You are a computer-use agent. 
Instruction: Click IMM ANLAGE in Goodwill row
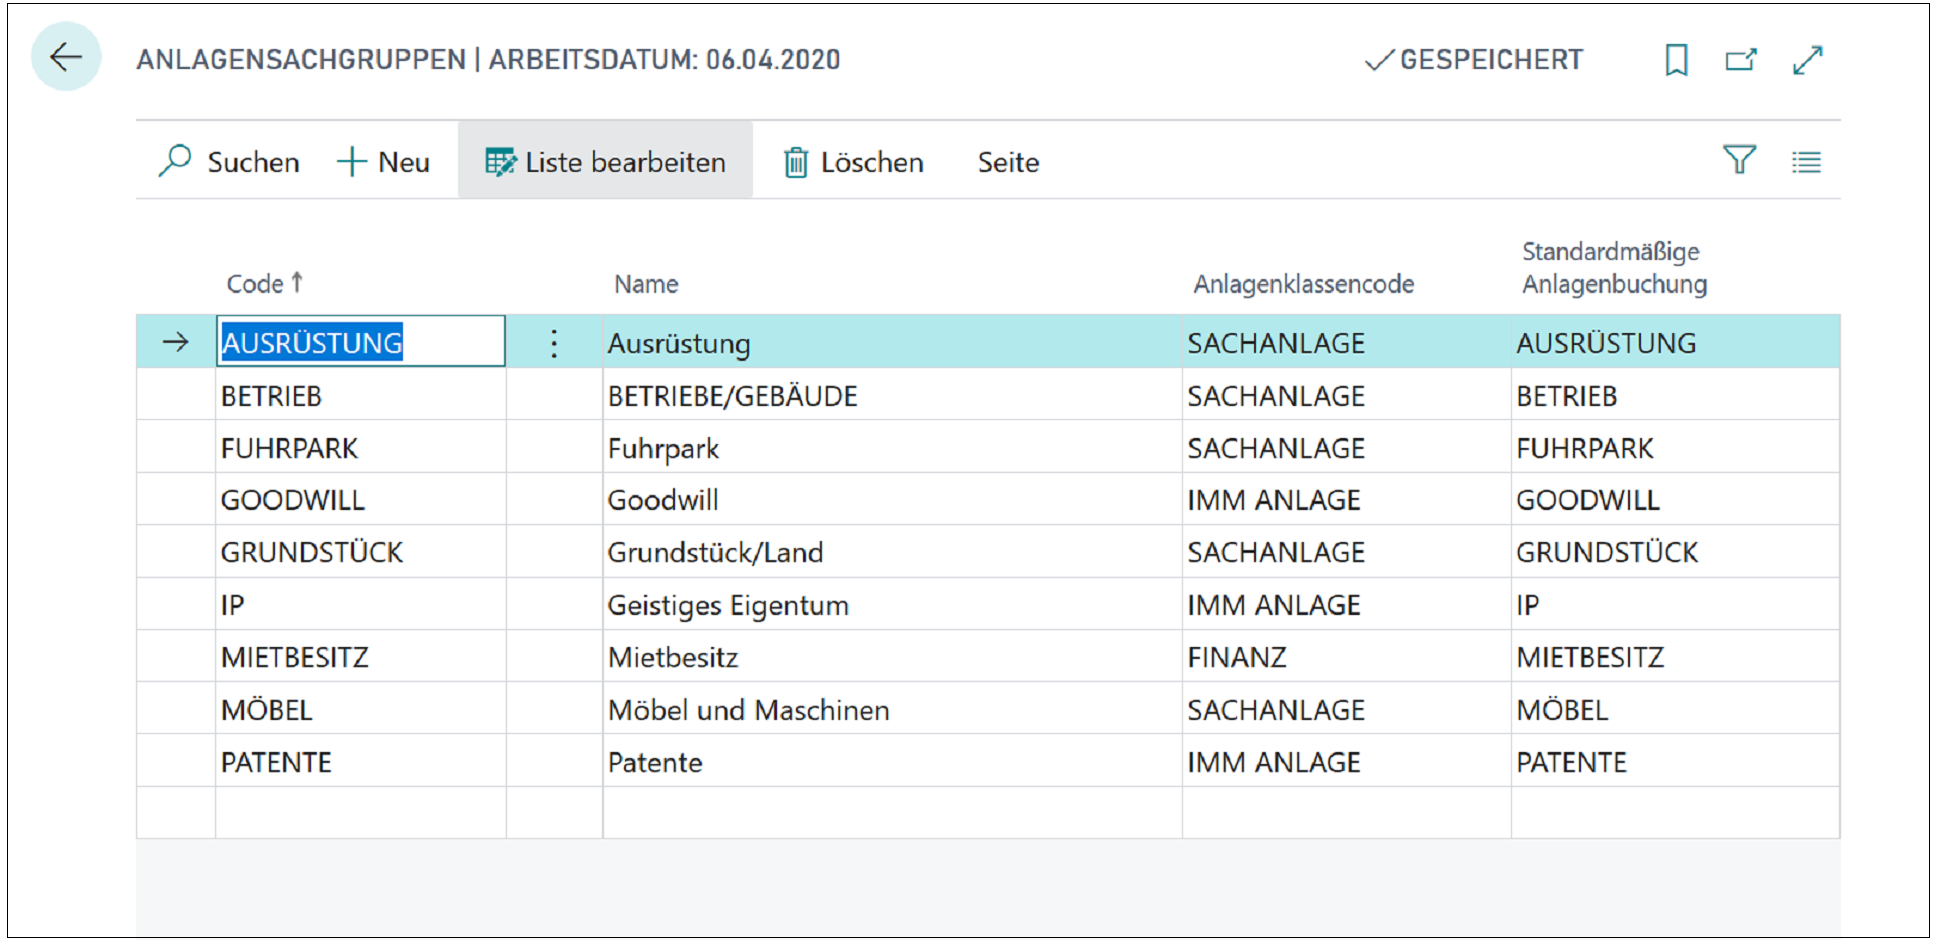point(1346,499)
